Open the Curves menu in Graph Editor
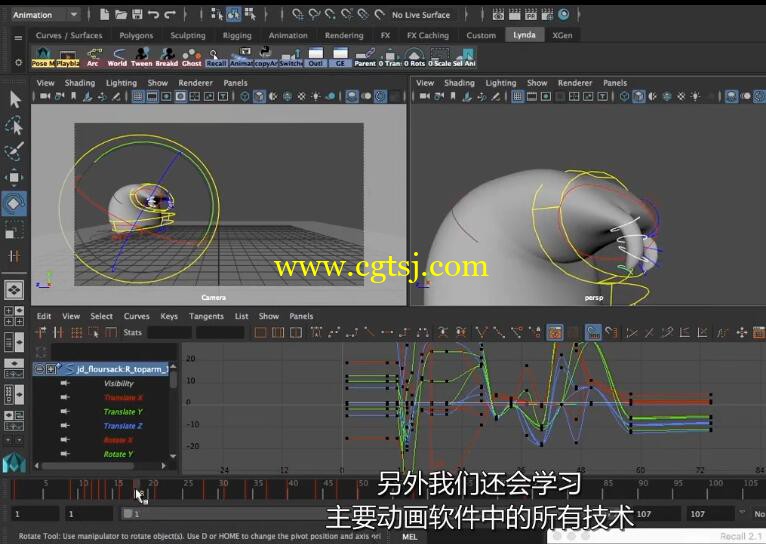766x544 pixels. [x=136, y=316]
